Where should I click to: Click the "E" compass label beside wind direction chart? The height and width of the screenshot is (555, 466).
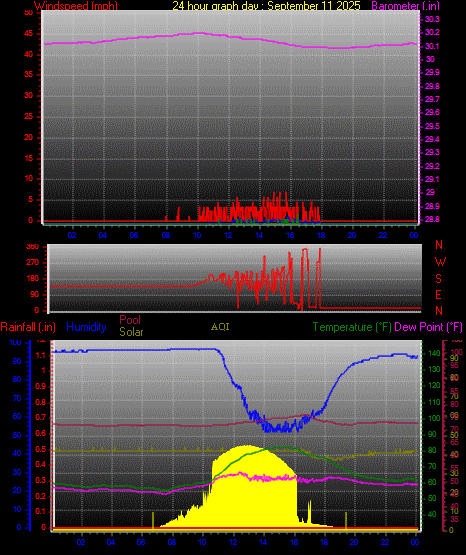tap(438, 294)
